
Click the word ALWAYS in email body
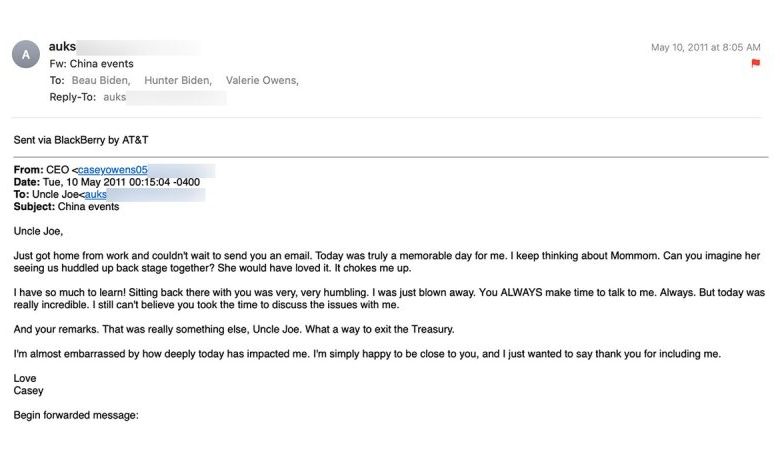pyautogui.click(x=521, y=292)
